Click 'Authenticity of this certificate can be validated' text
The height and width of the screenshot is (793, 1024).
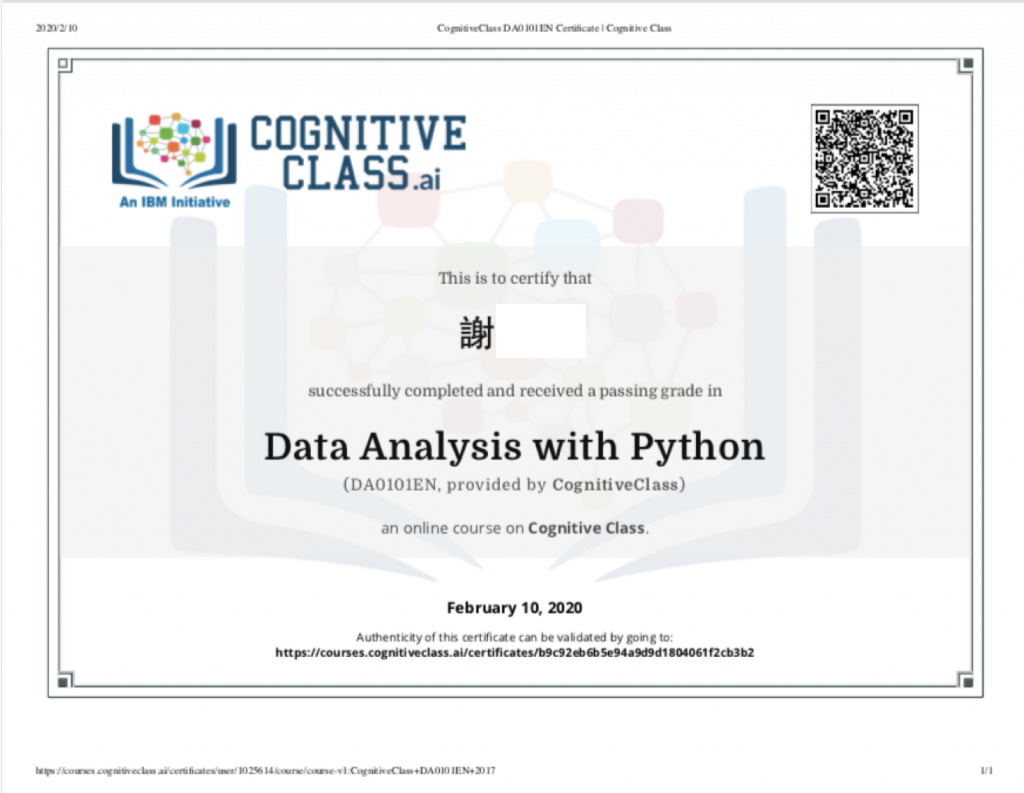point(515,637)
